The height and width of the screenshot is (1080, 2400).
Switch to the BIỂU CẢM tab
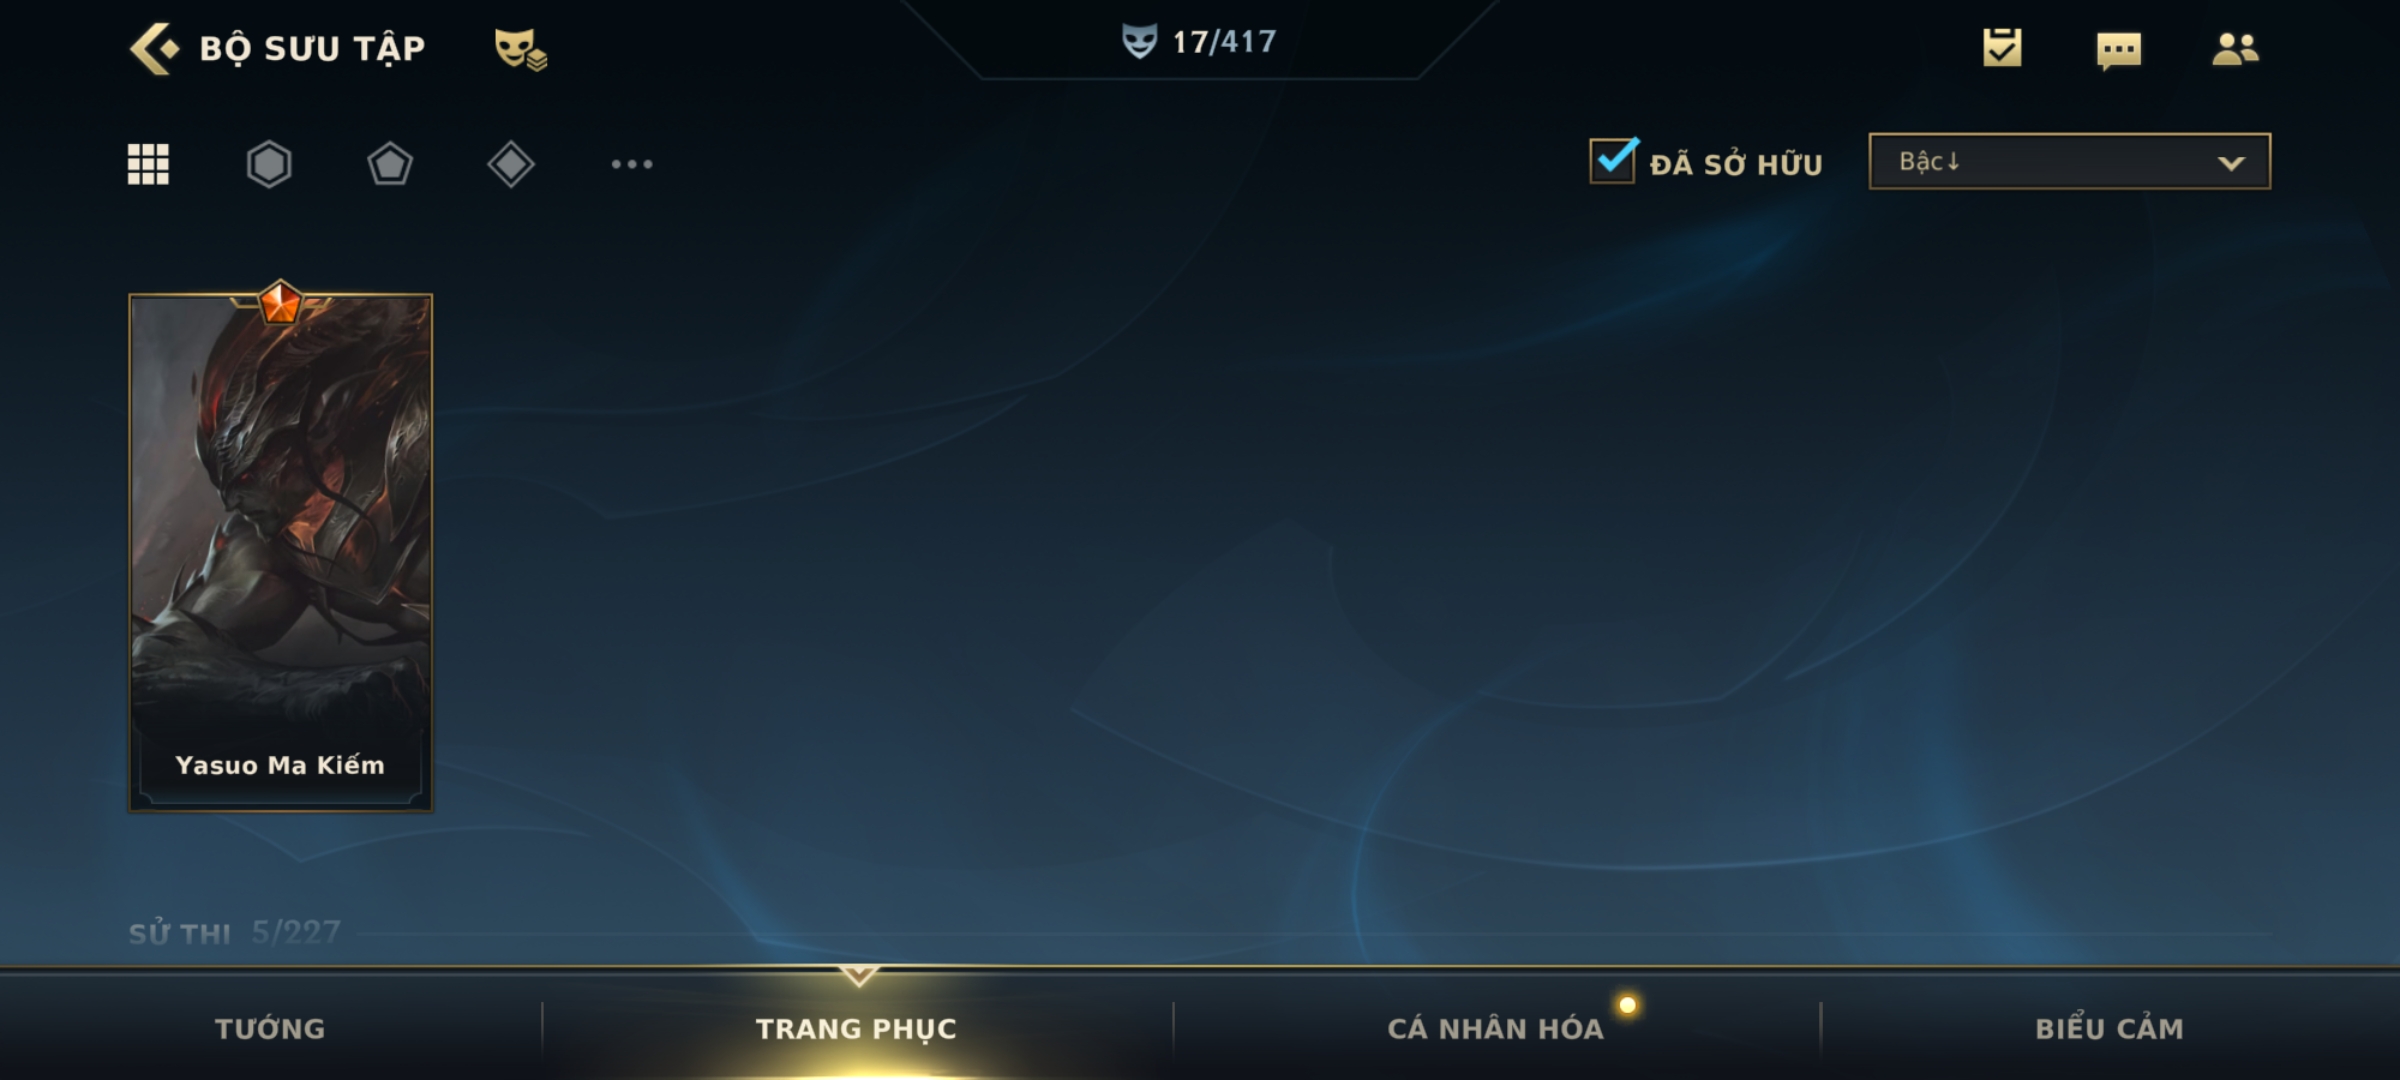pos(2109,1028)
